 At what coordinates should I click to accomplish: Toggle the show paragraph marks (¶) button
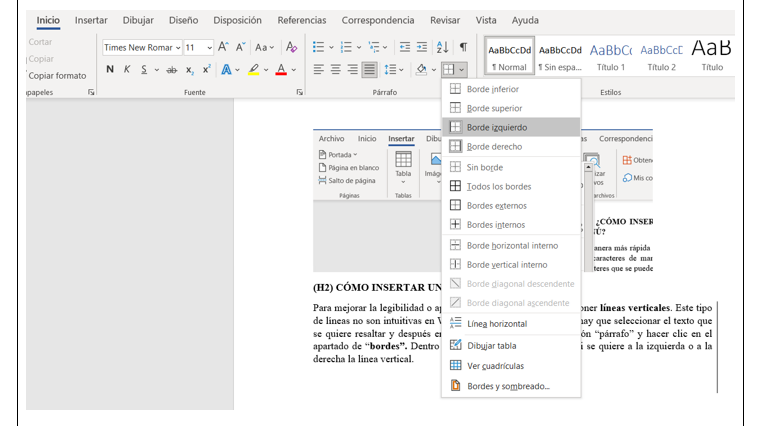pos(463,47)
